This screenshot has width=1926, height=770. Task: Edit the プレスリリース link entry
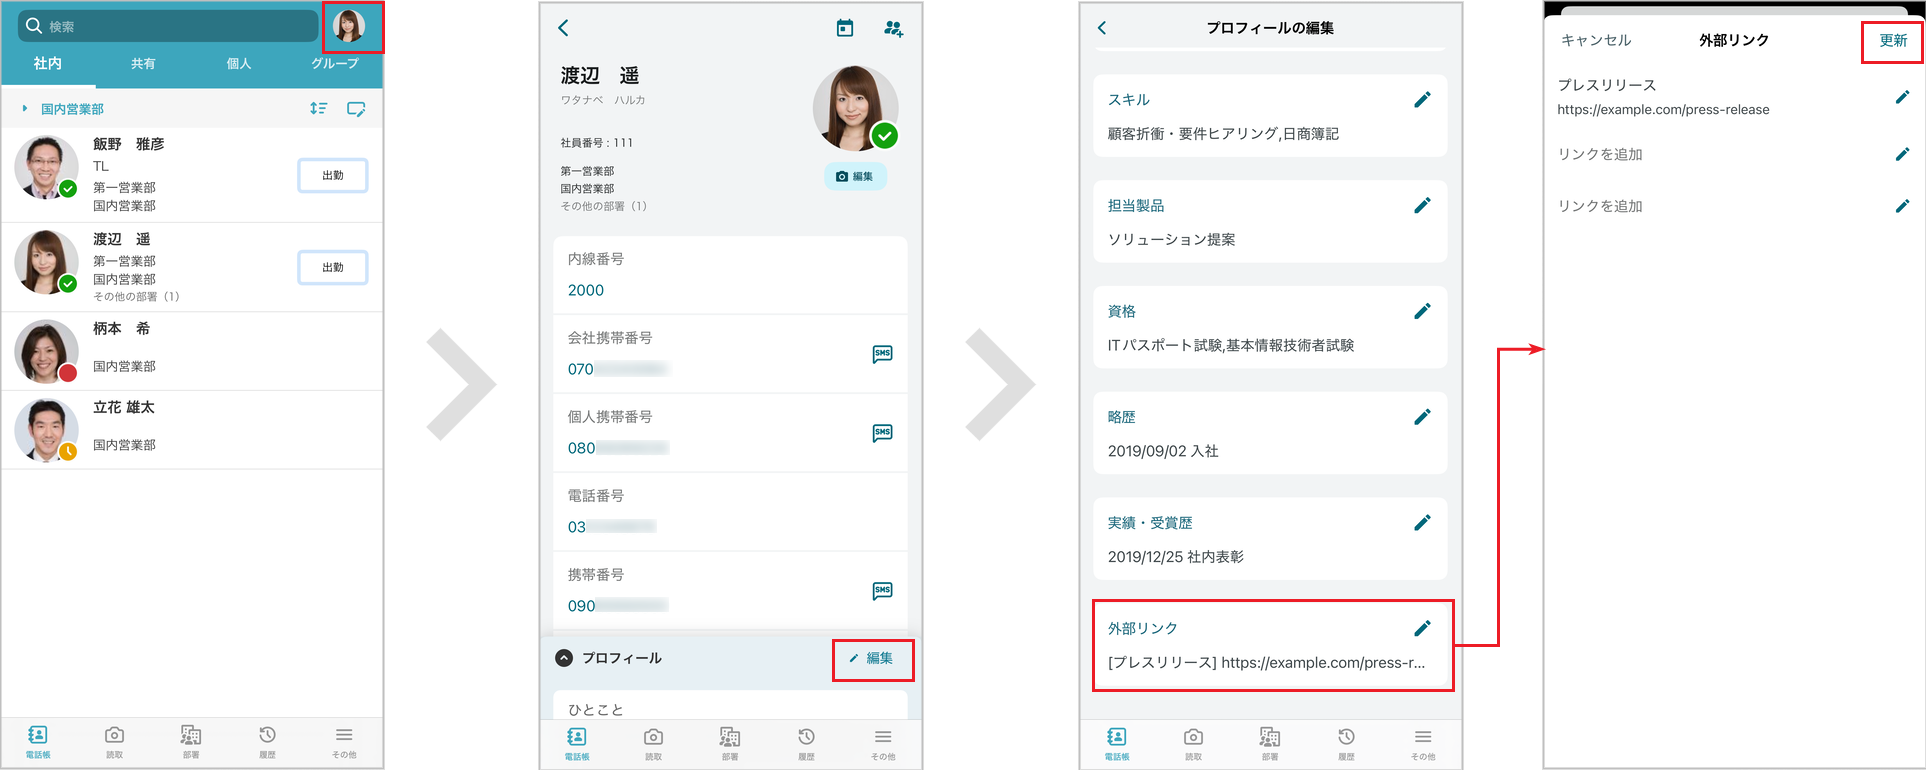point(1902,97)
